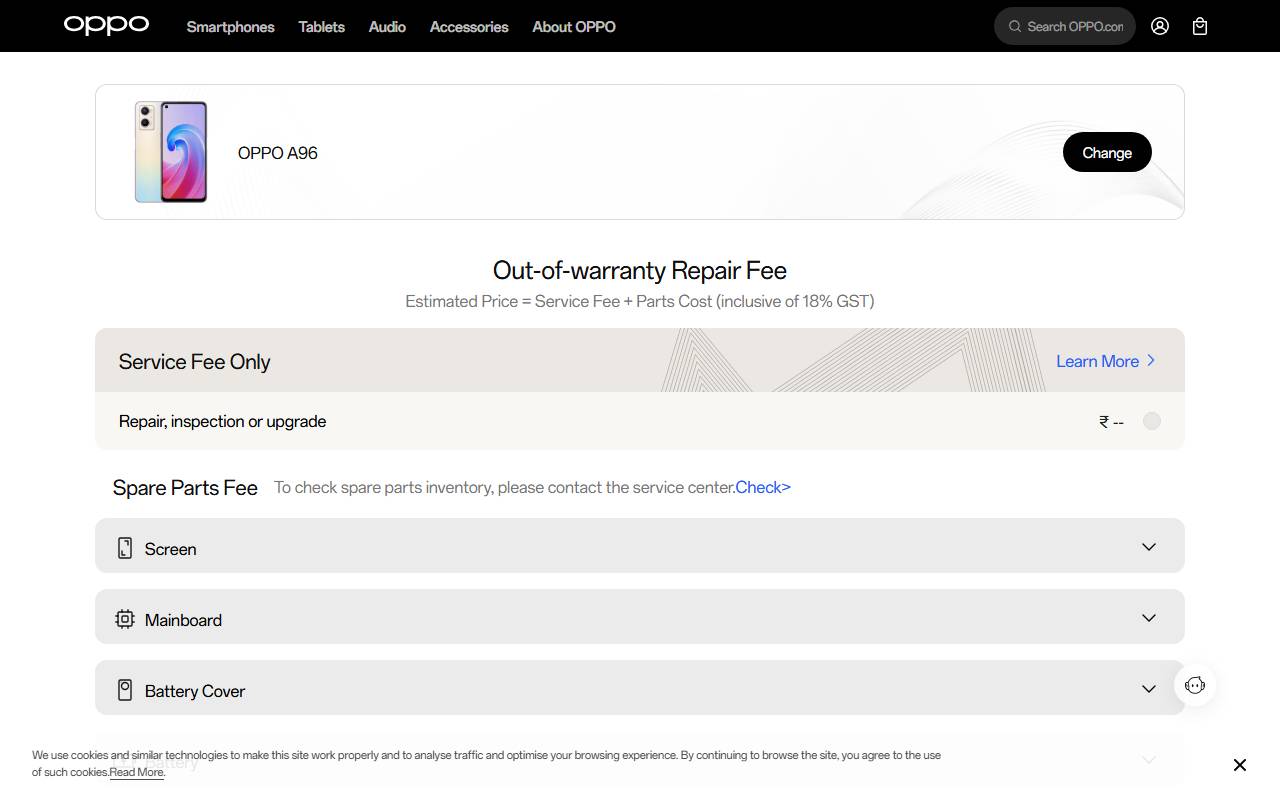Open the chat support robot icon
Image resolution: width=1280 pixels, height=800 pixels.
(1195, 685)
